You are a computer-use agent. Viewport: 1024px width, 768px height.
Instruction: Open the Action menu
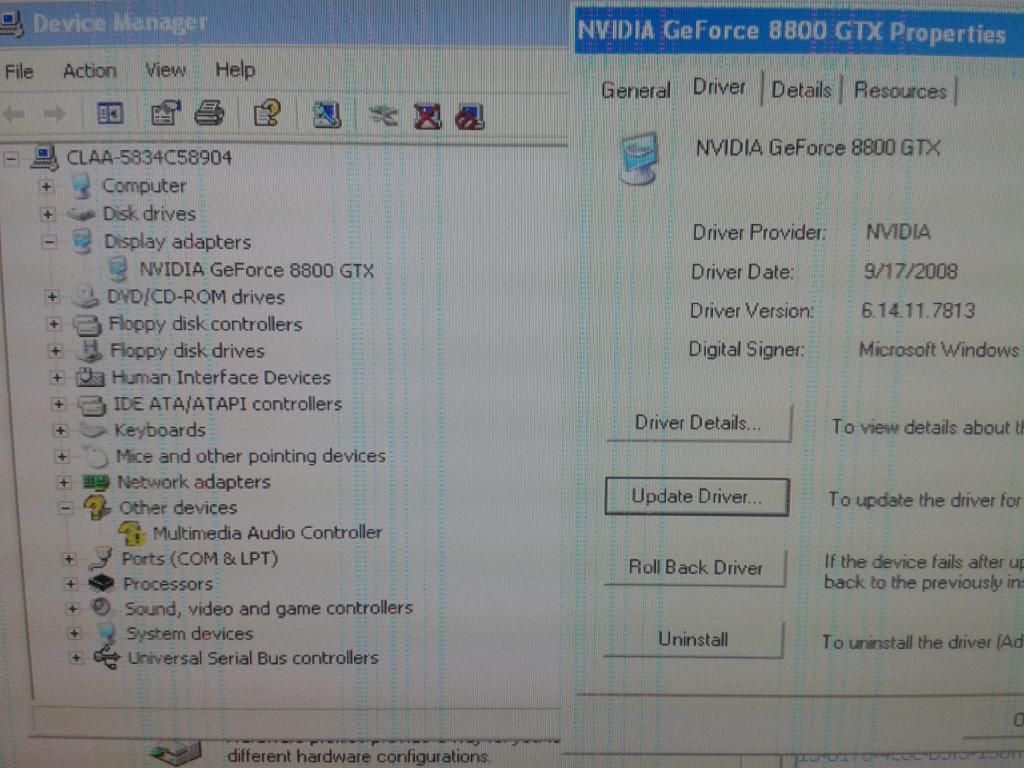click(90, 70)
